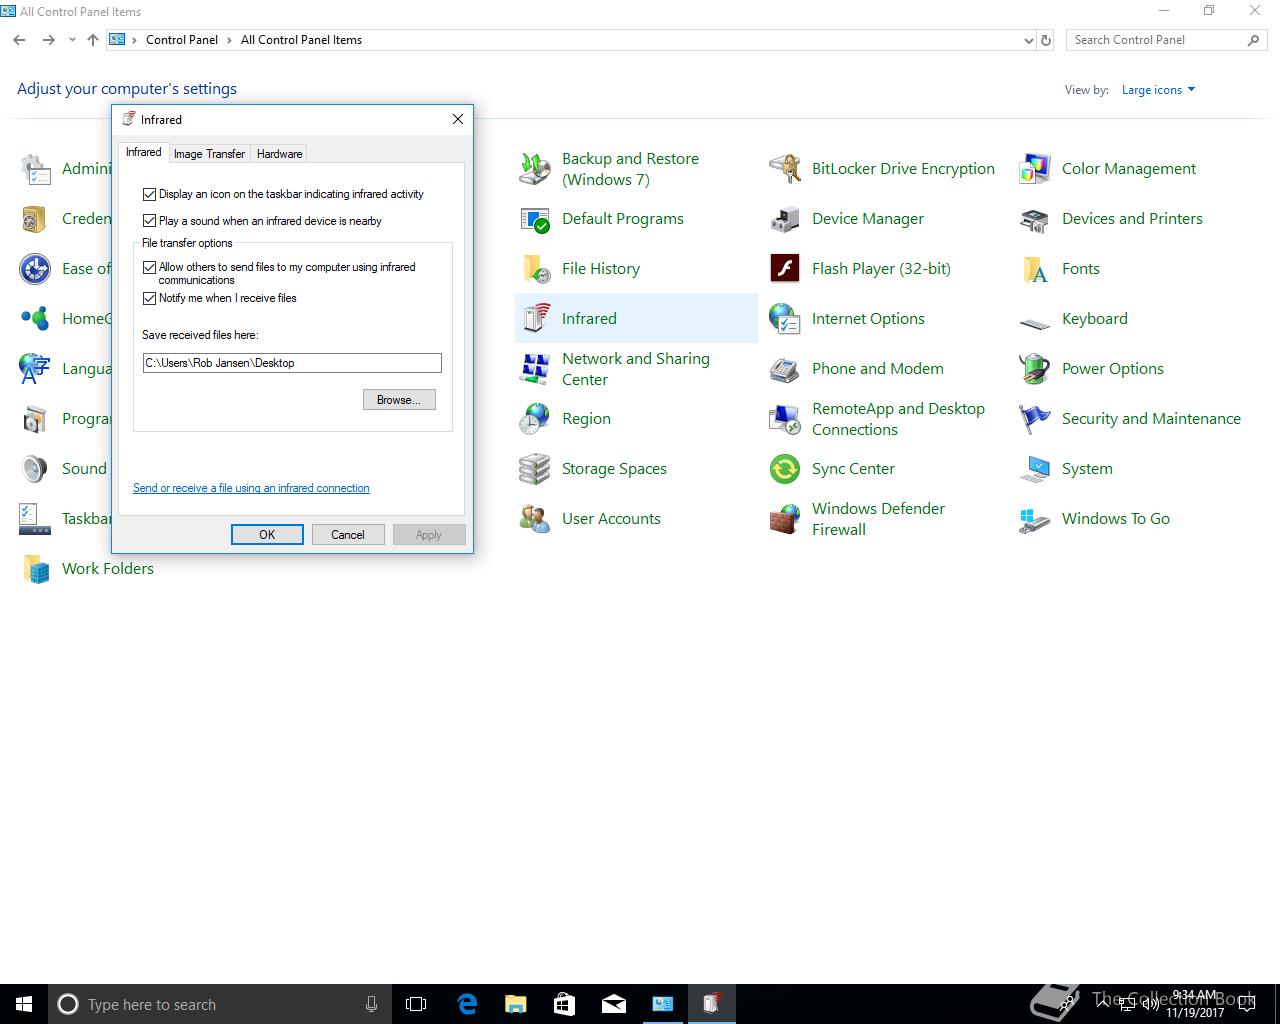The image size is (1280, 1024).
Task: Click the Save received files path field
Action: (292, 363)
